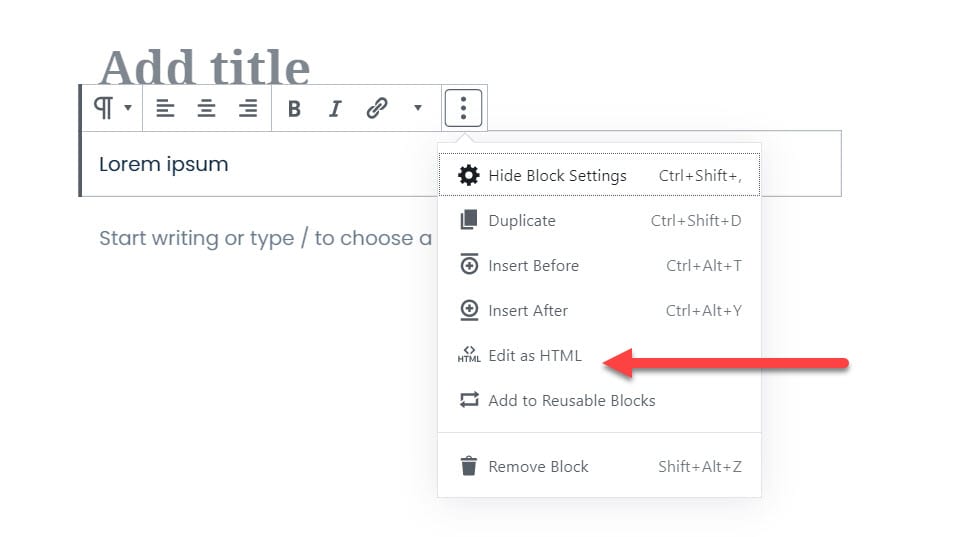Toggle bold formatting
Screen dimensions: 971x537
coord(294,109)
